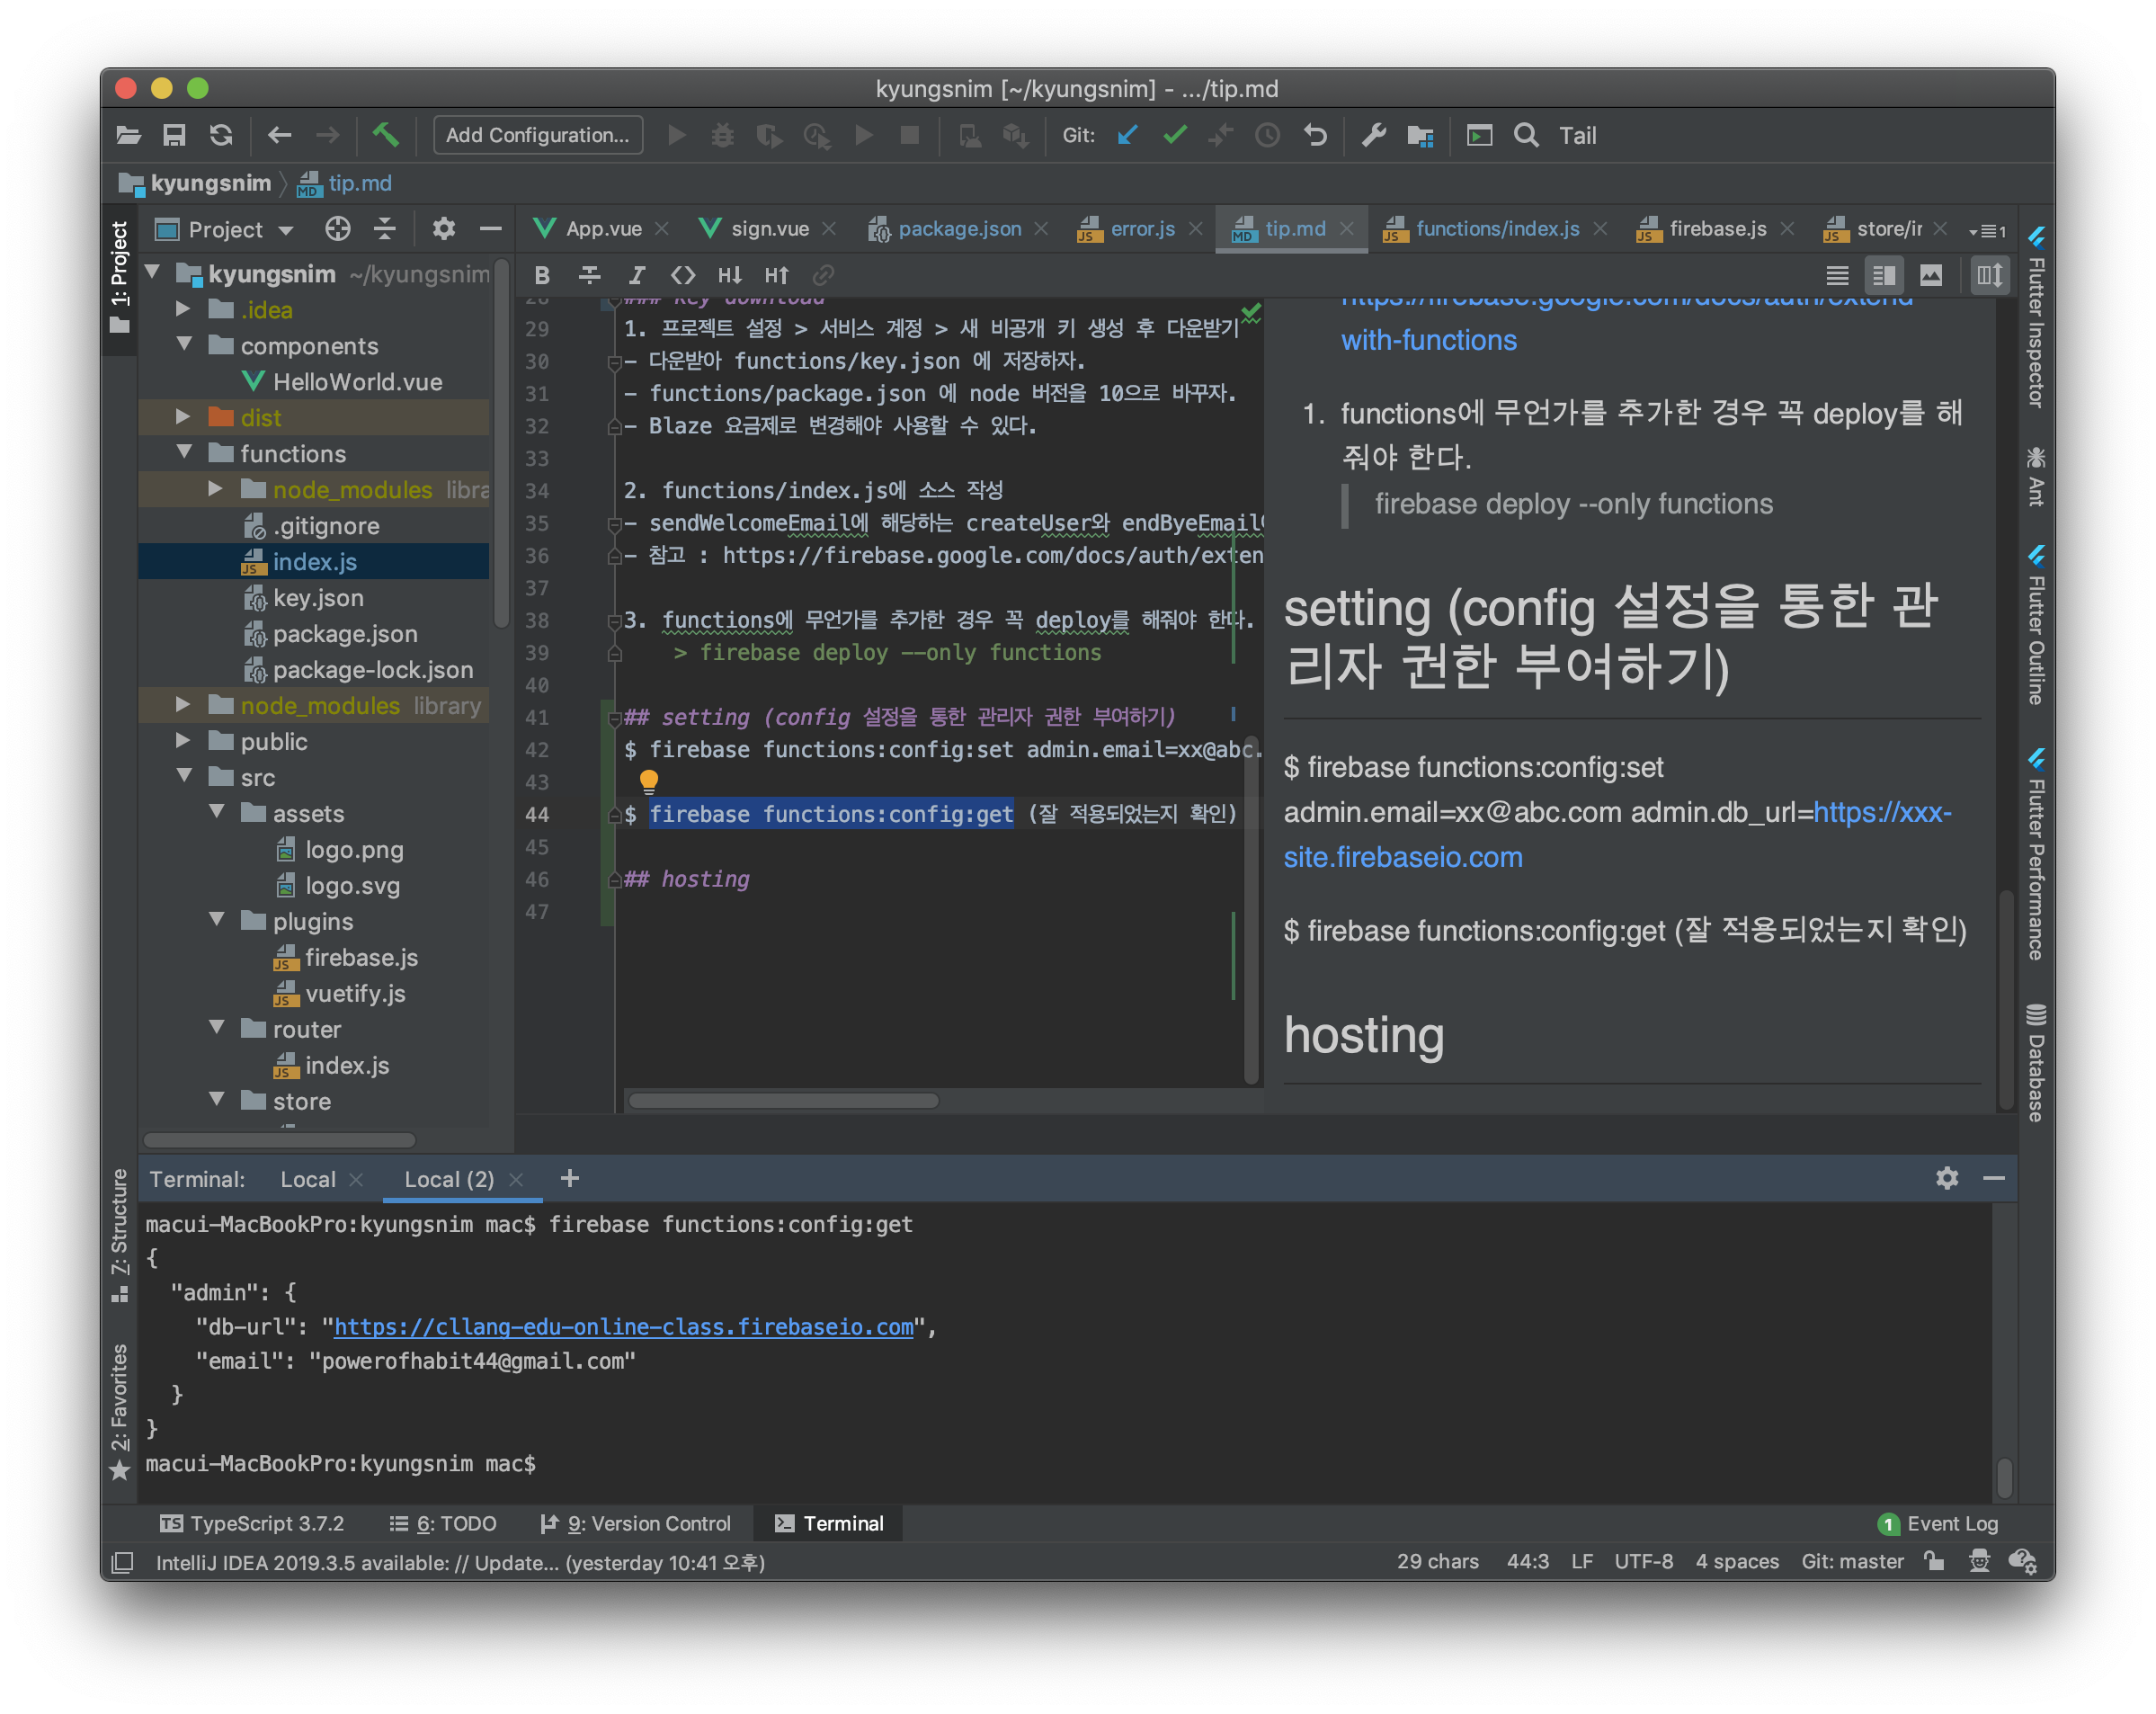Image resolution: width=2156 pixels, height=1714 pixels.
Task: Click the Italic markdown formatting icon
Action: (636, 275)
